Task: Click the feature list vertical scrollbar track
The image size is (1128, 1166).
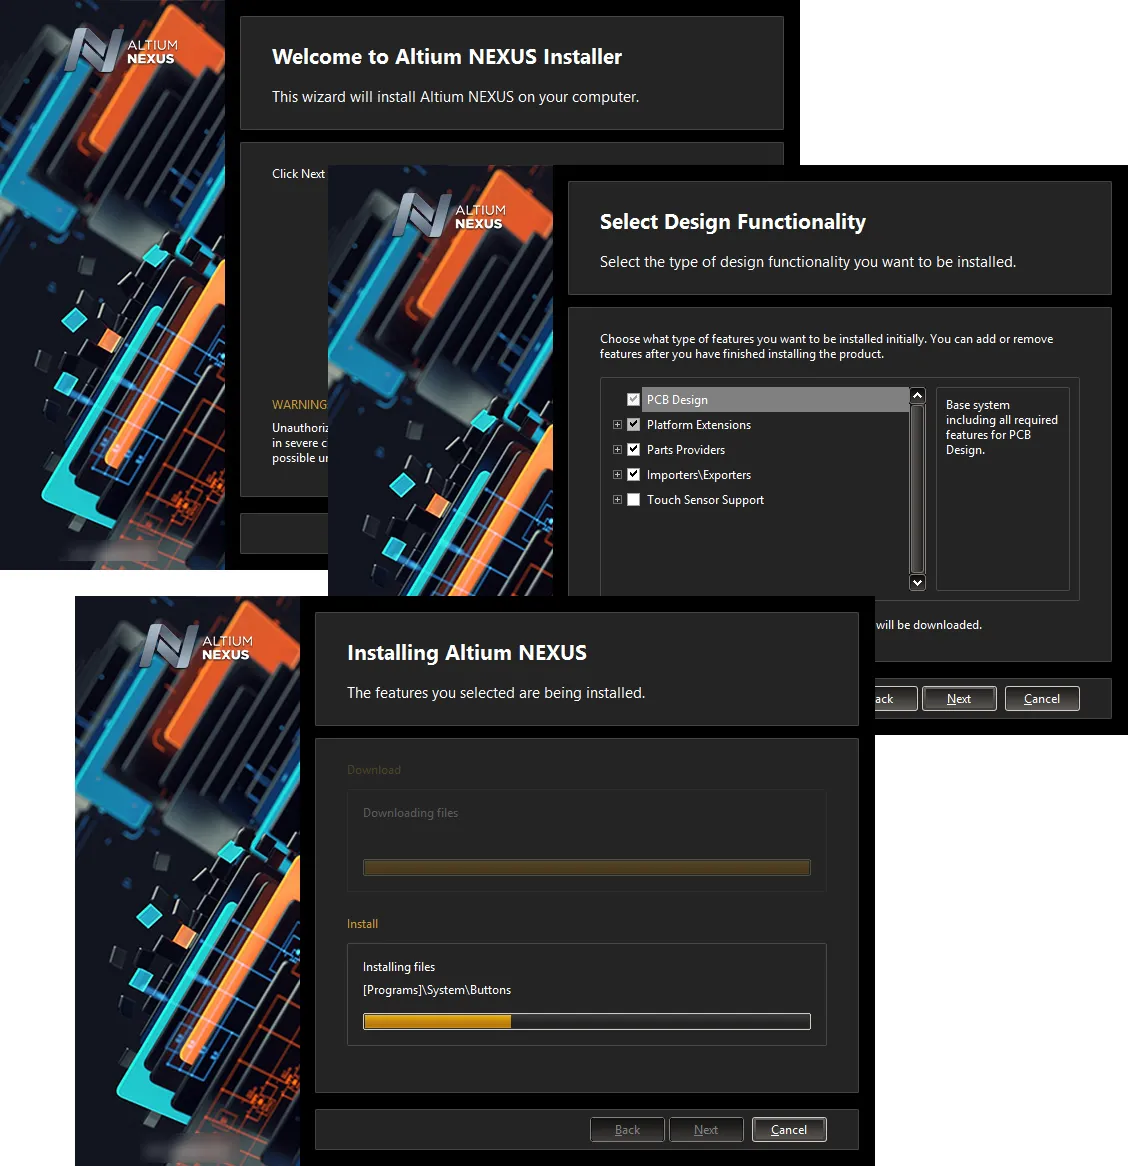Action: [x=918, y=489]
